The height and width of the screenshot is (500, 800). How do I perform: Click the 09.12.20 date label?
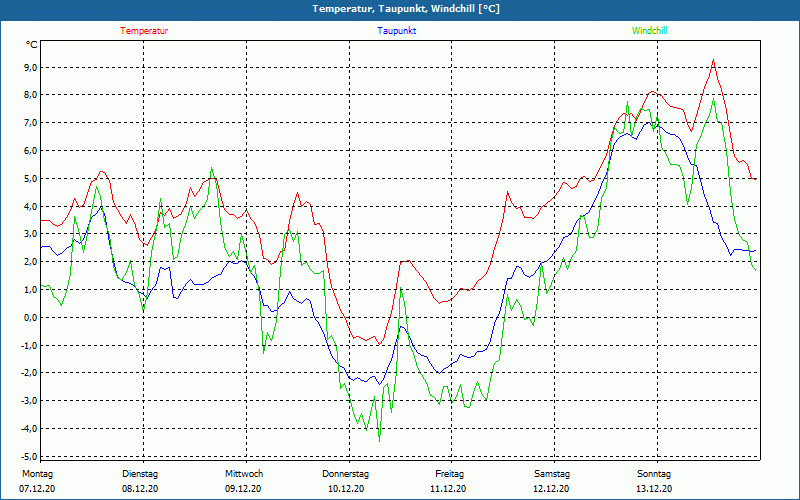pos(243,489)
